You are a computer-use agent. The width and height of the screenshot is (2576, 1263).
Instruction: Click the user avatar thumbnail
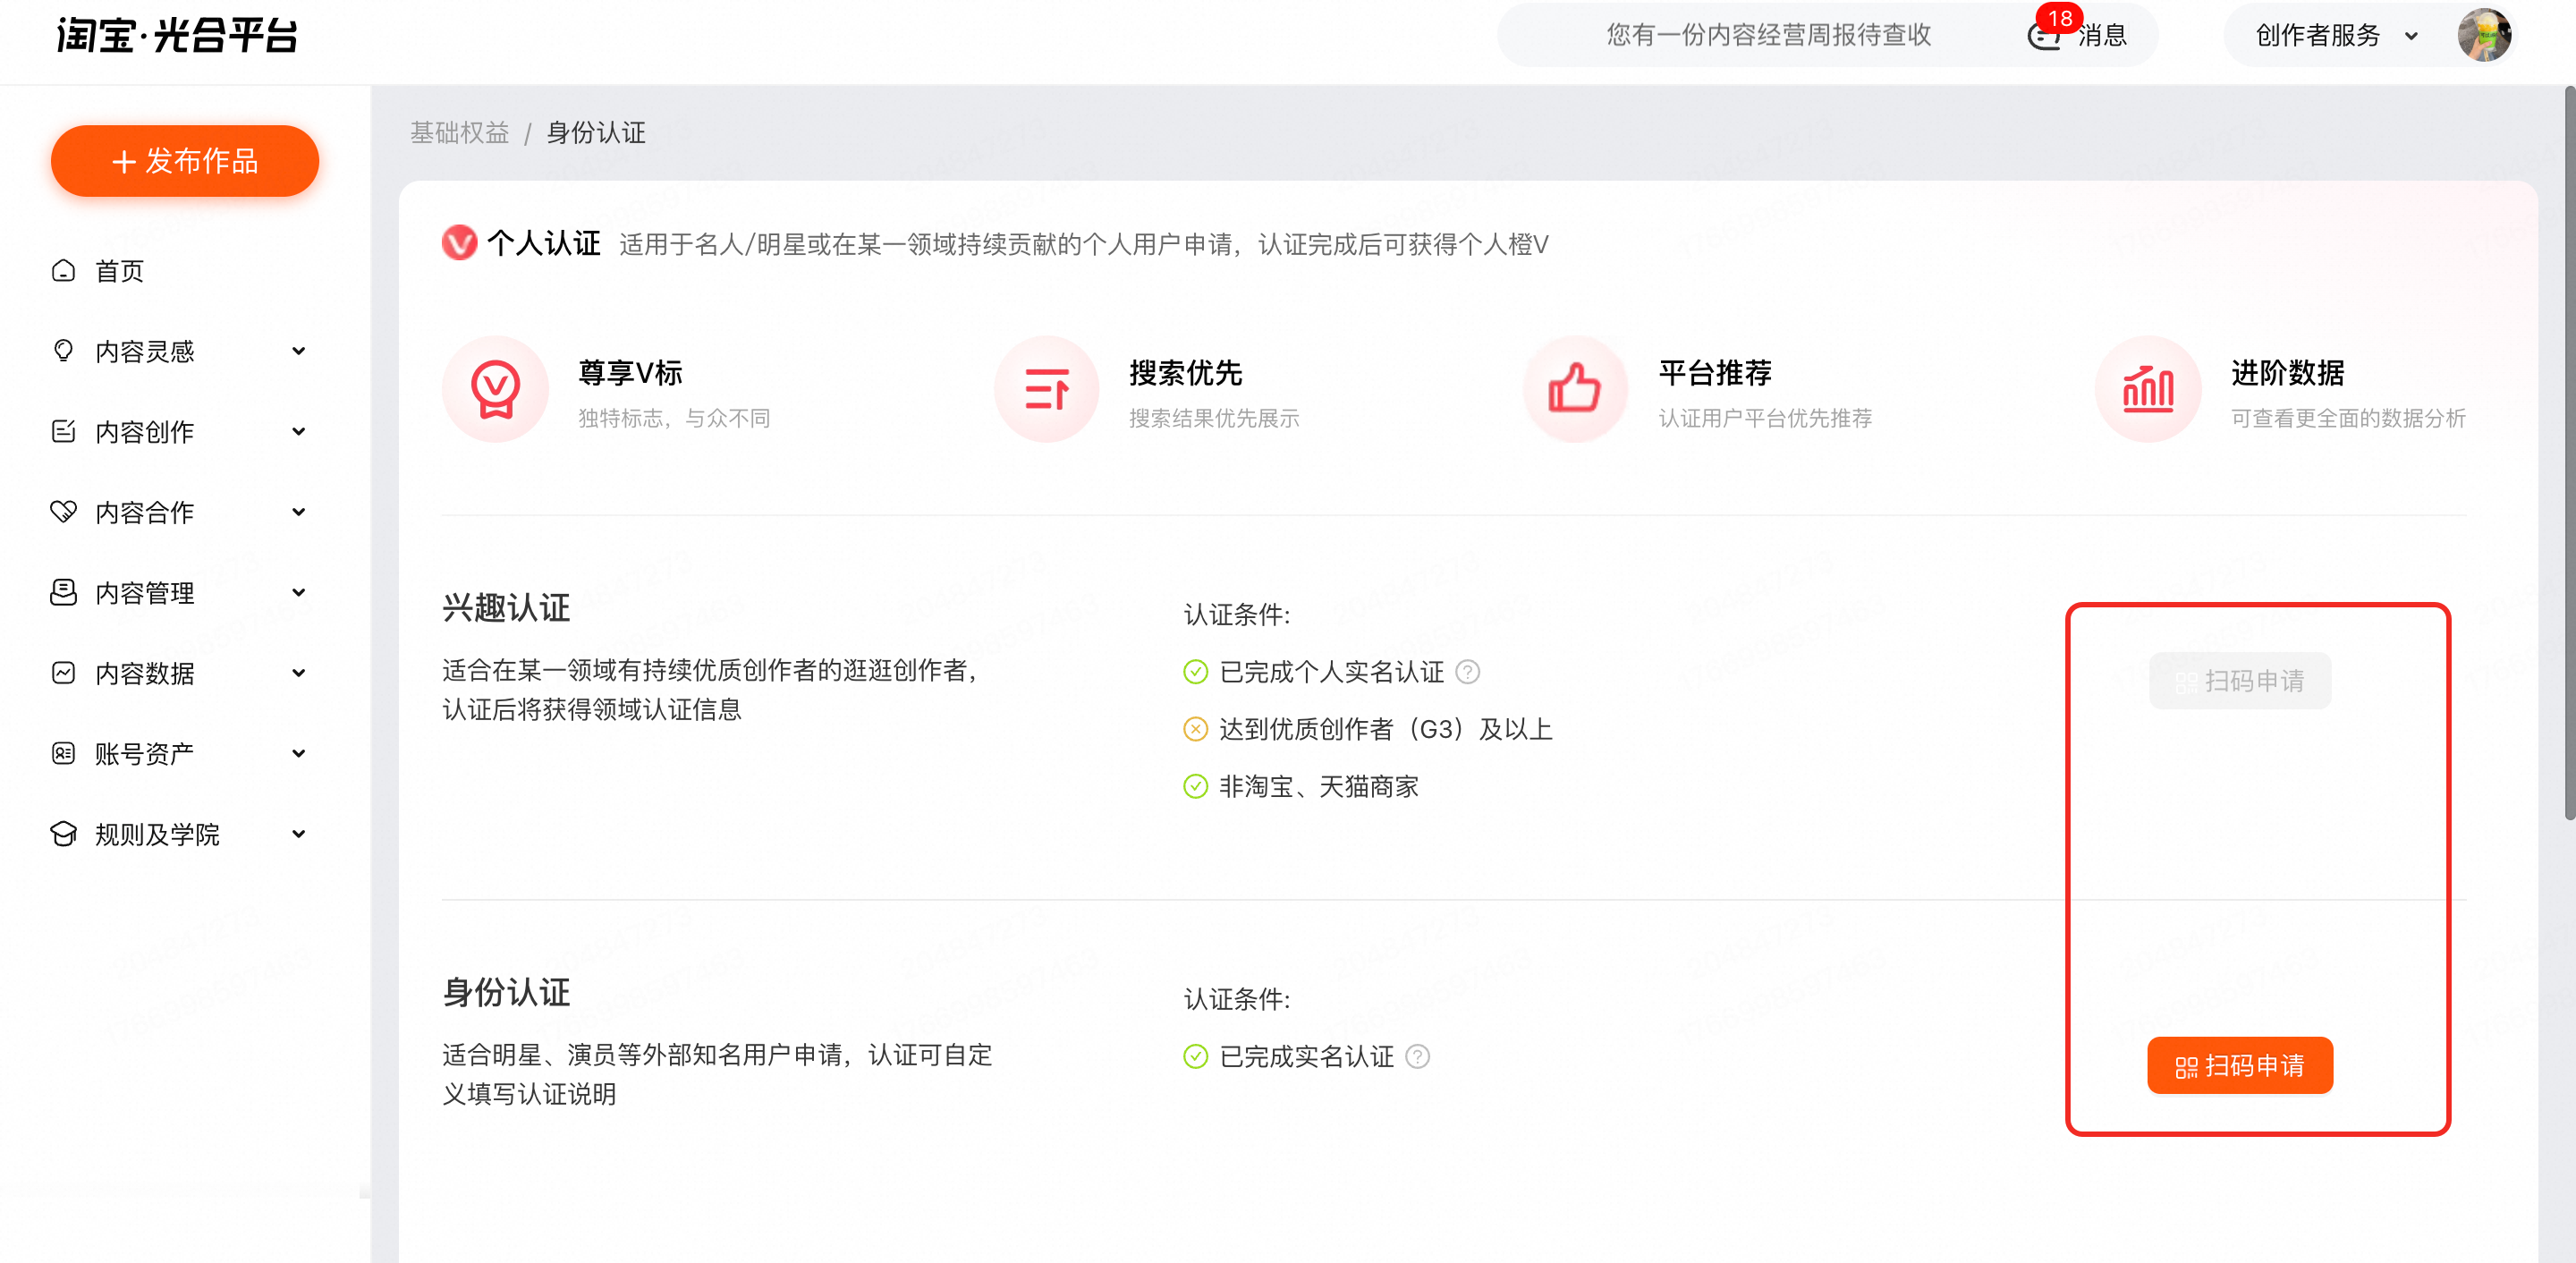point(2484,36)
